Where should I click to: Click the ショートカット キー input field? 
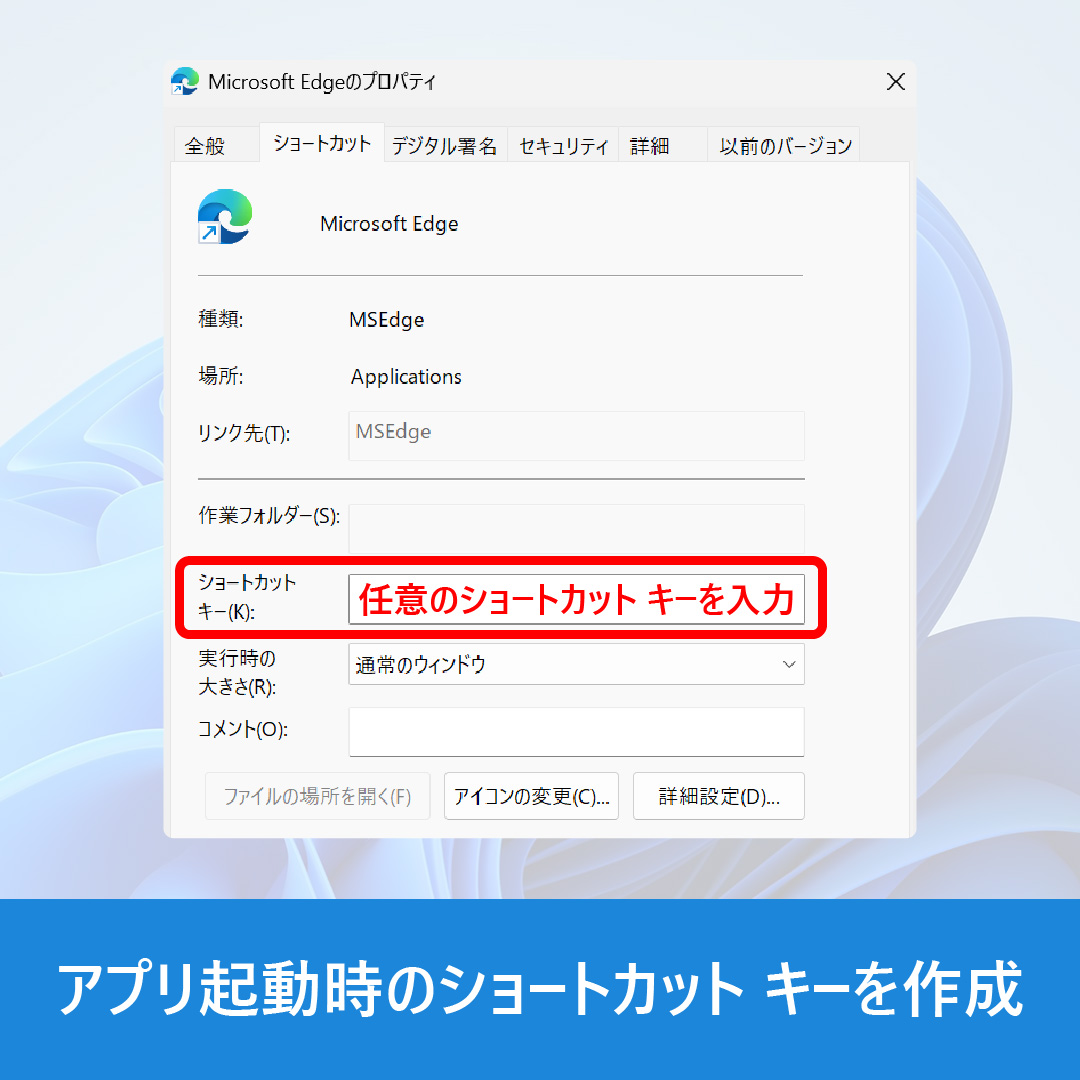click(x=577, y=599)
